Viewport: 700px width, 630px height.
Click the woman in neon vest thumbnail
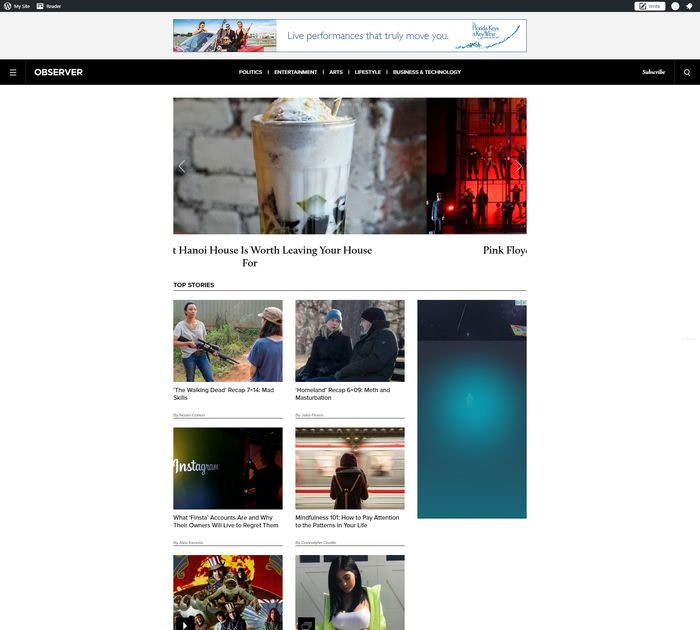tap(350, 592)
